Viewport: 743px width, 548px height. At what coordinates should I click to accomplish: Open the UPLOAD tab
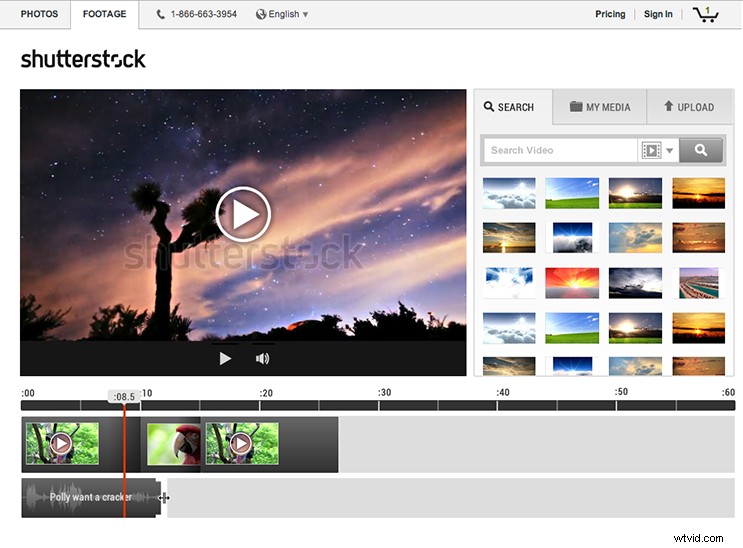[x=689, y=107]
